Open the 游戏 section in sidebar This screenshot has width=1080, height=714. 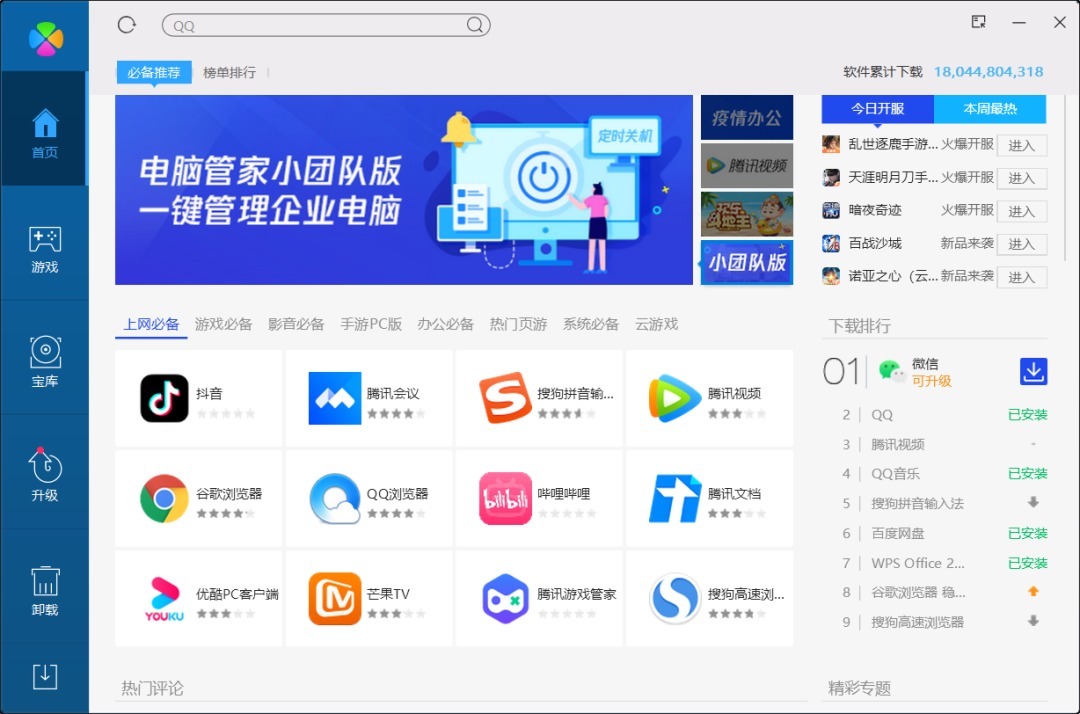pyautogui.click(x=44, y=249)
